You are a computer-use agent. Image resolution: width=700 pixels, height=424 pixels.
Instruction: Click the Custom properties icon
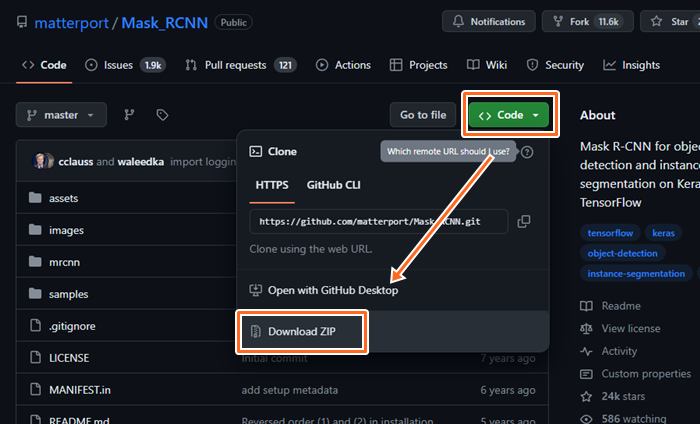(586, 374)
